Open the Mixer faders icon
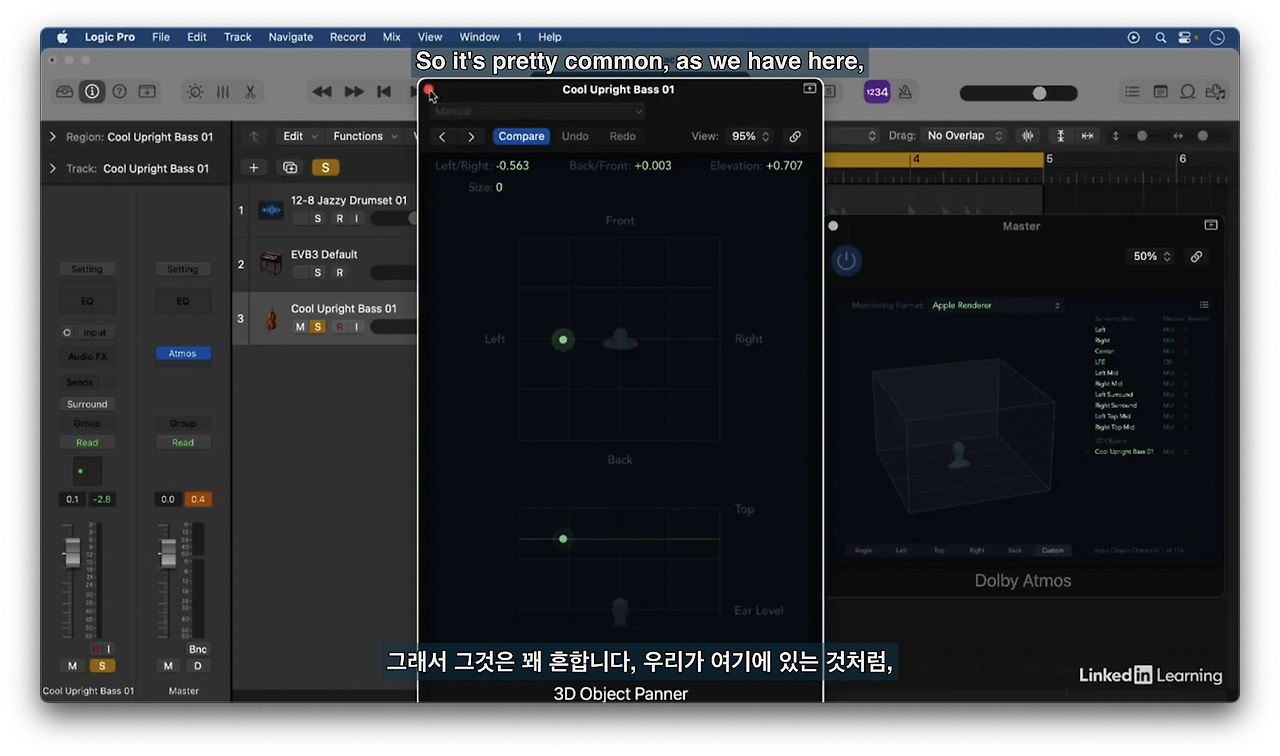The width and height of the screenshot is (1280, 756). click(x=223, y=91)
